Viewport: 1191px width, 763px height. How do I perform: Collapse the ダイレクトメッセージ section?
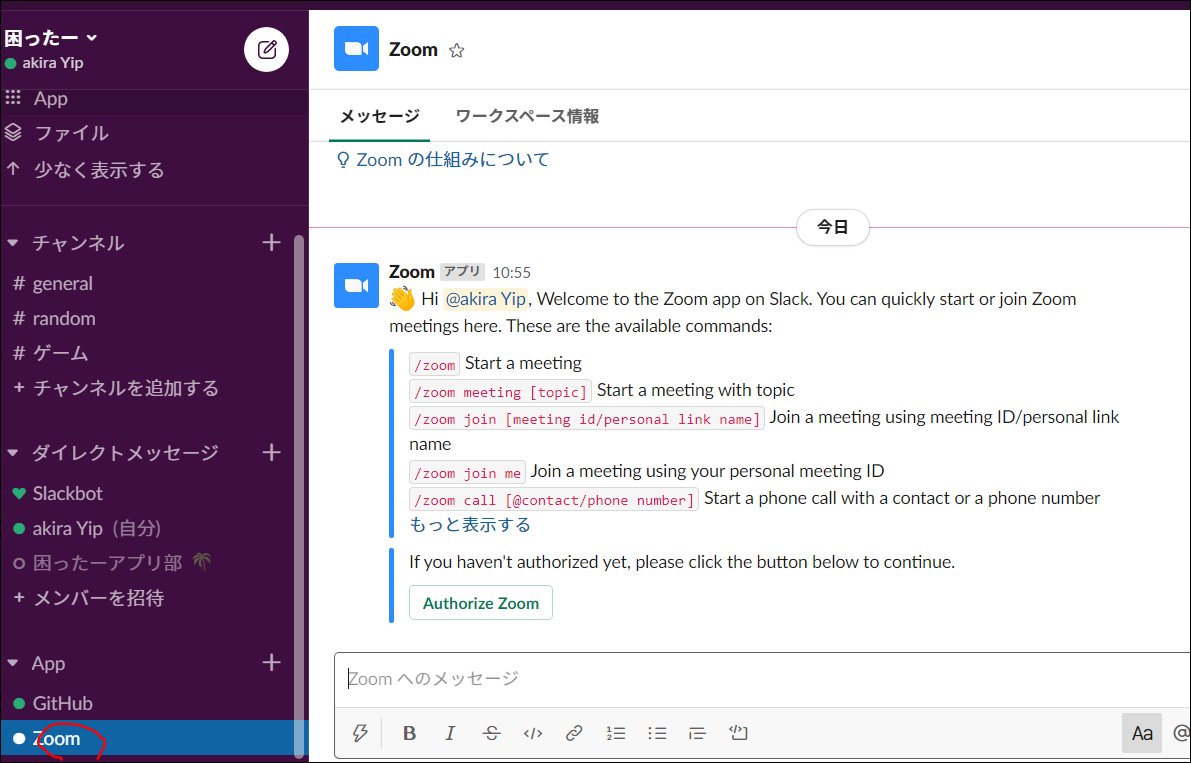pyautogui.click(x=13, y=452)
